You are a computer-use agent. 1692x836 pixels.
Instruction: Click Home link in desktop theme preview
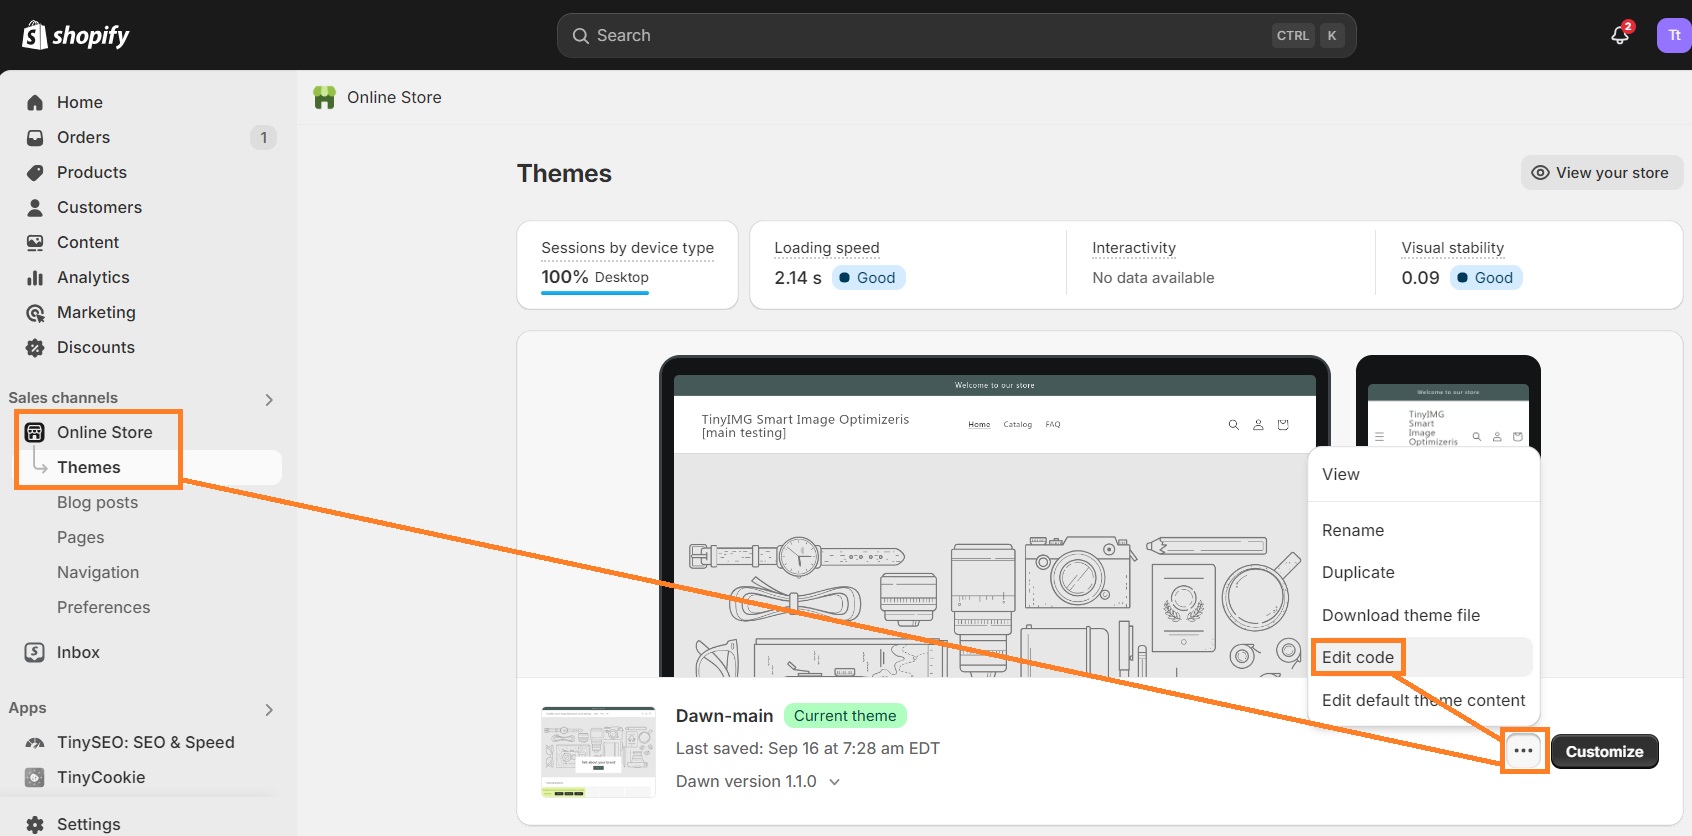[x=979, y=425]
